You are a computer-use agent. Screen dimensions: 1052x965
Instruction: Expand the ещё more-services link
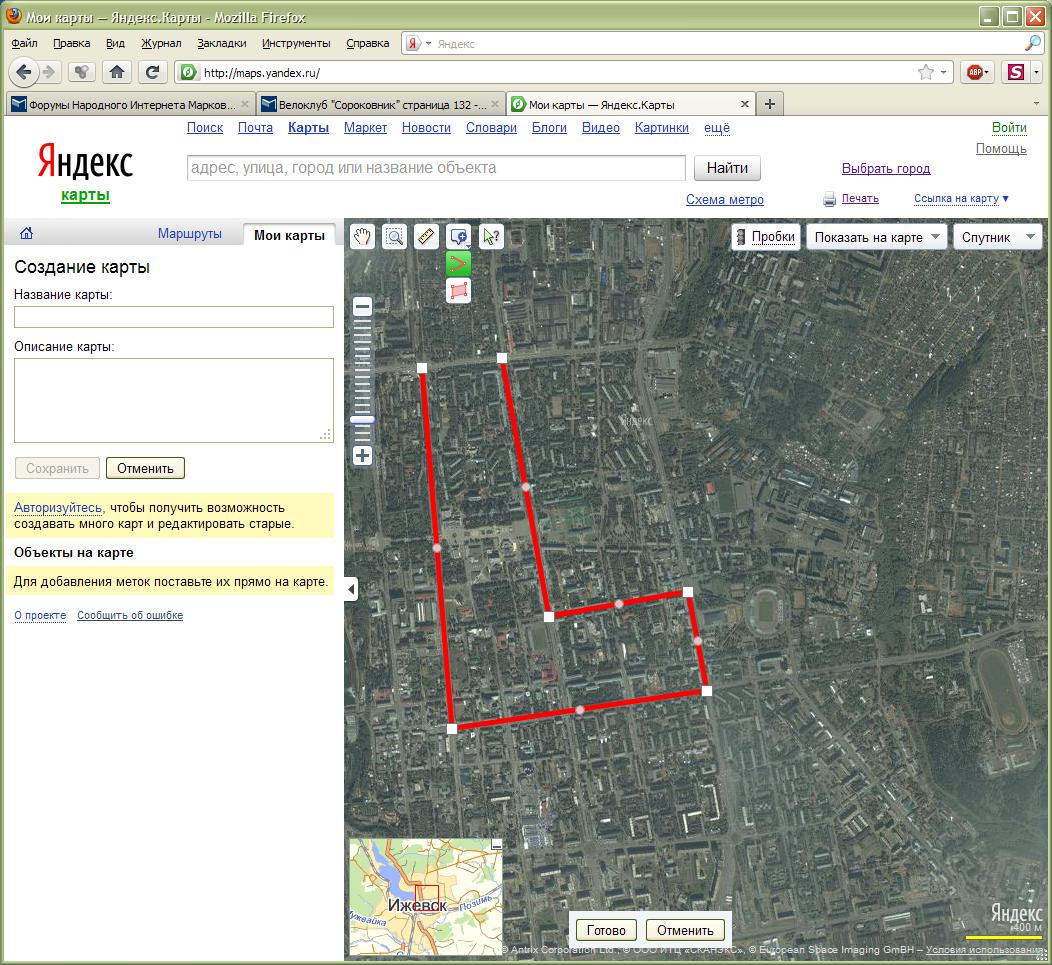[x=717, y=128]
